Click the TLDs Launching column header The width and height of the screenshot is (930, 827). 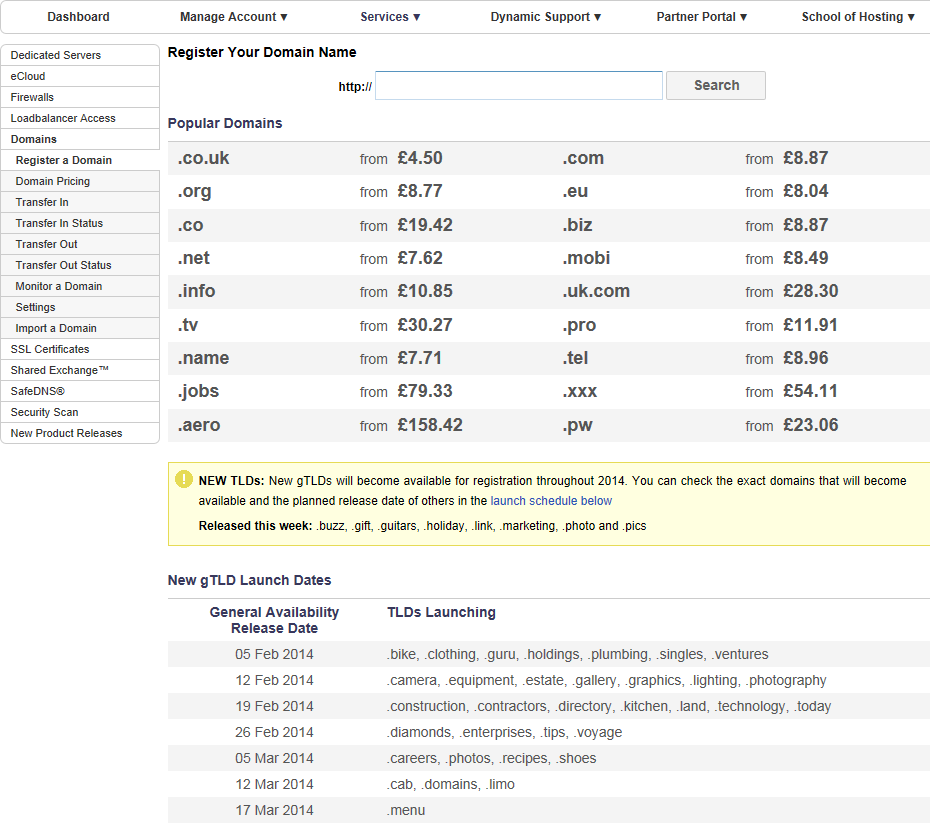pos(441,612)
